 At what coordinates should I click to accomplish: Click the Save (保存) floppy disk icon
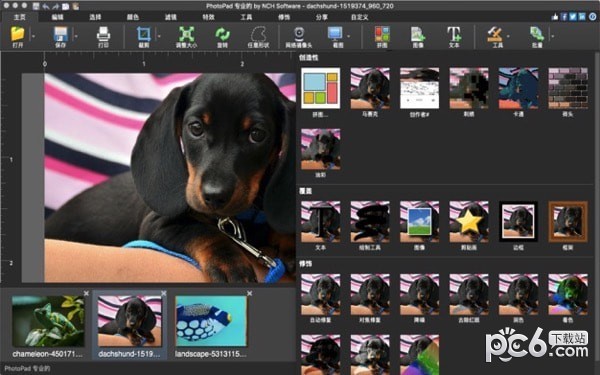(x=61, y=34)
